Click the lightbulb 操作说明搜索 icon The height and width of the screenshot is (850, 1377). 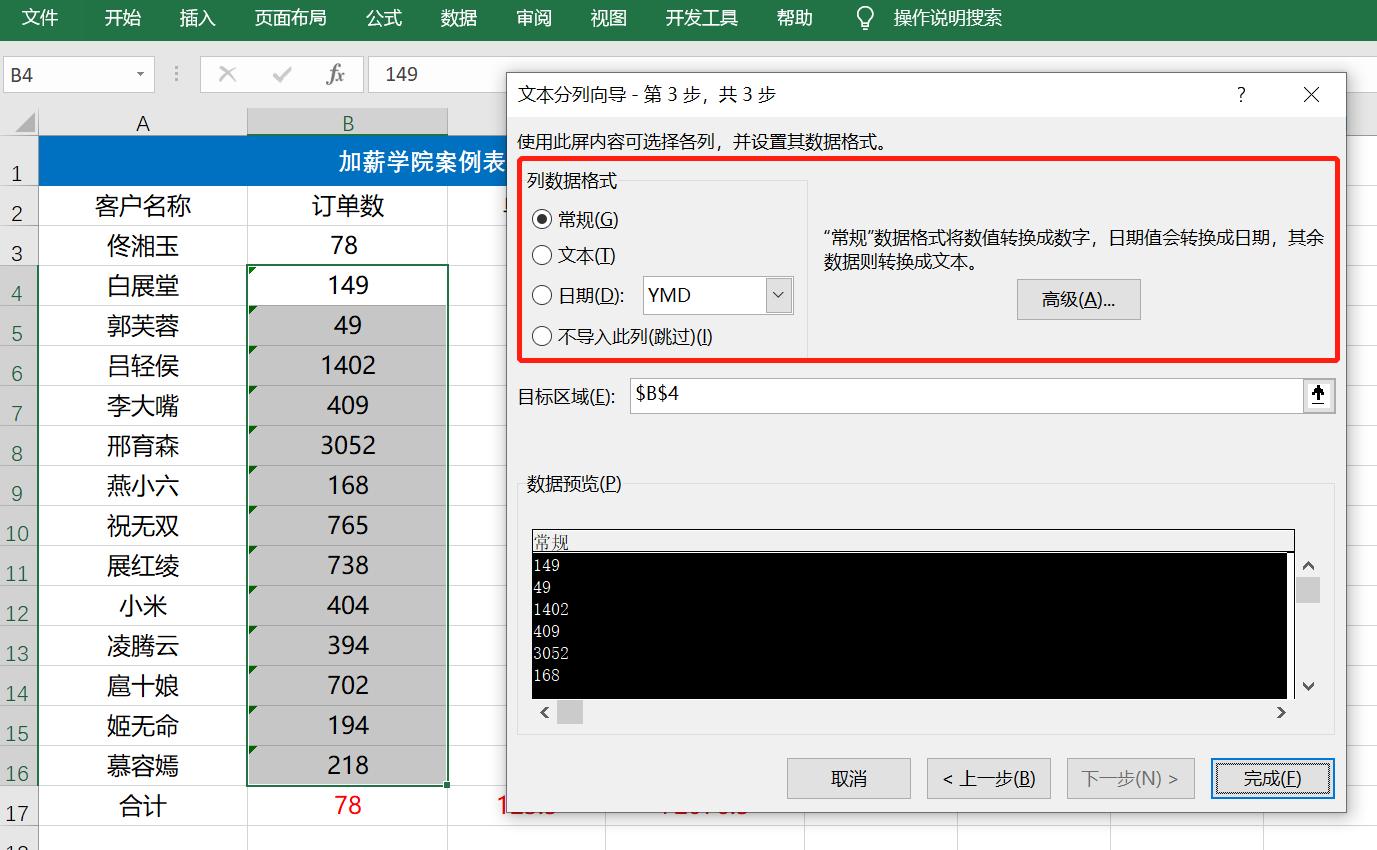[x=864, y=17]
